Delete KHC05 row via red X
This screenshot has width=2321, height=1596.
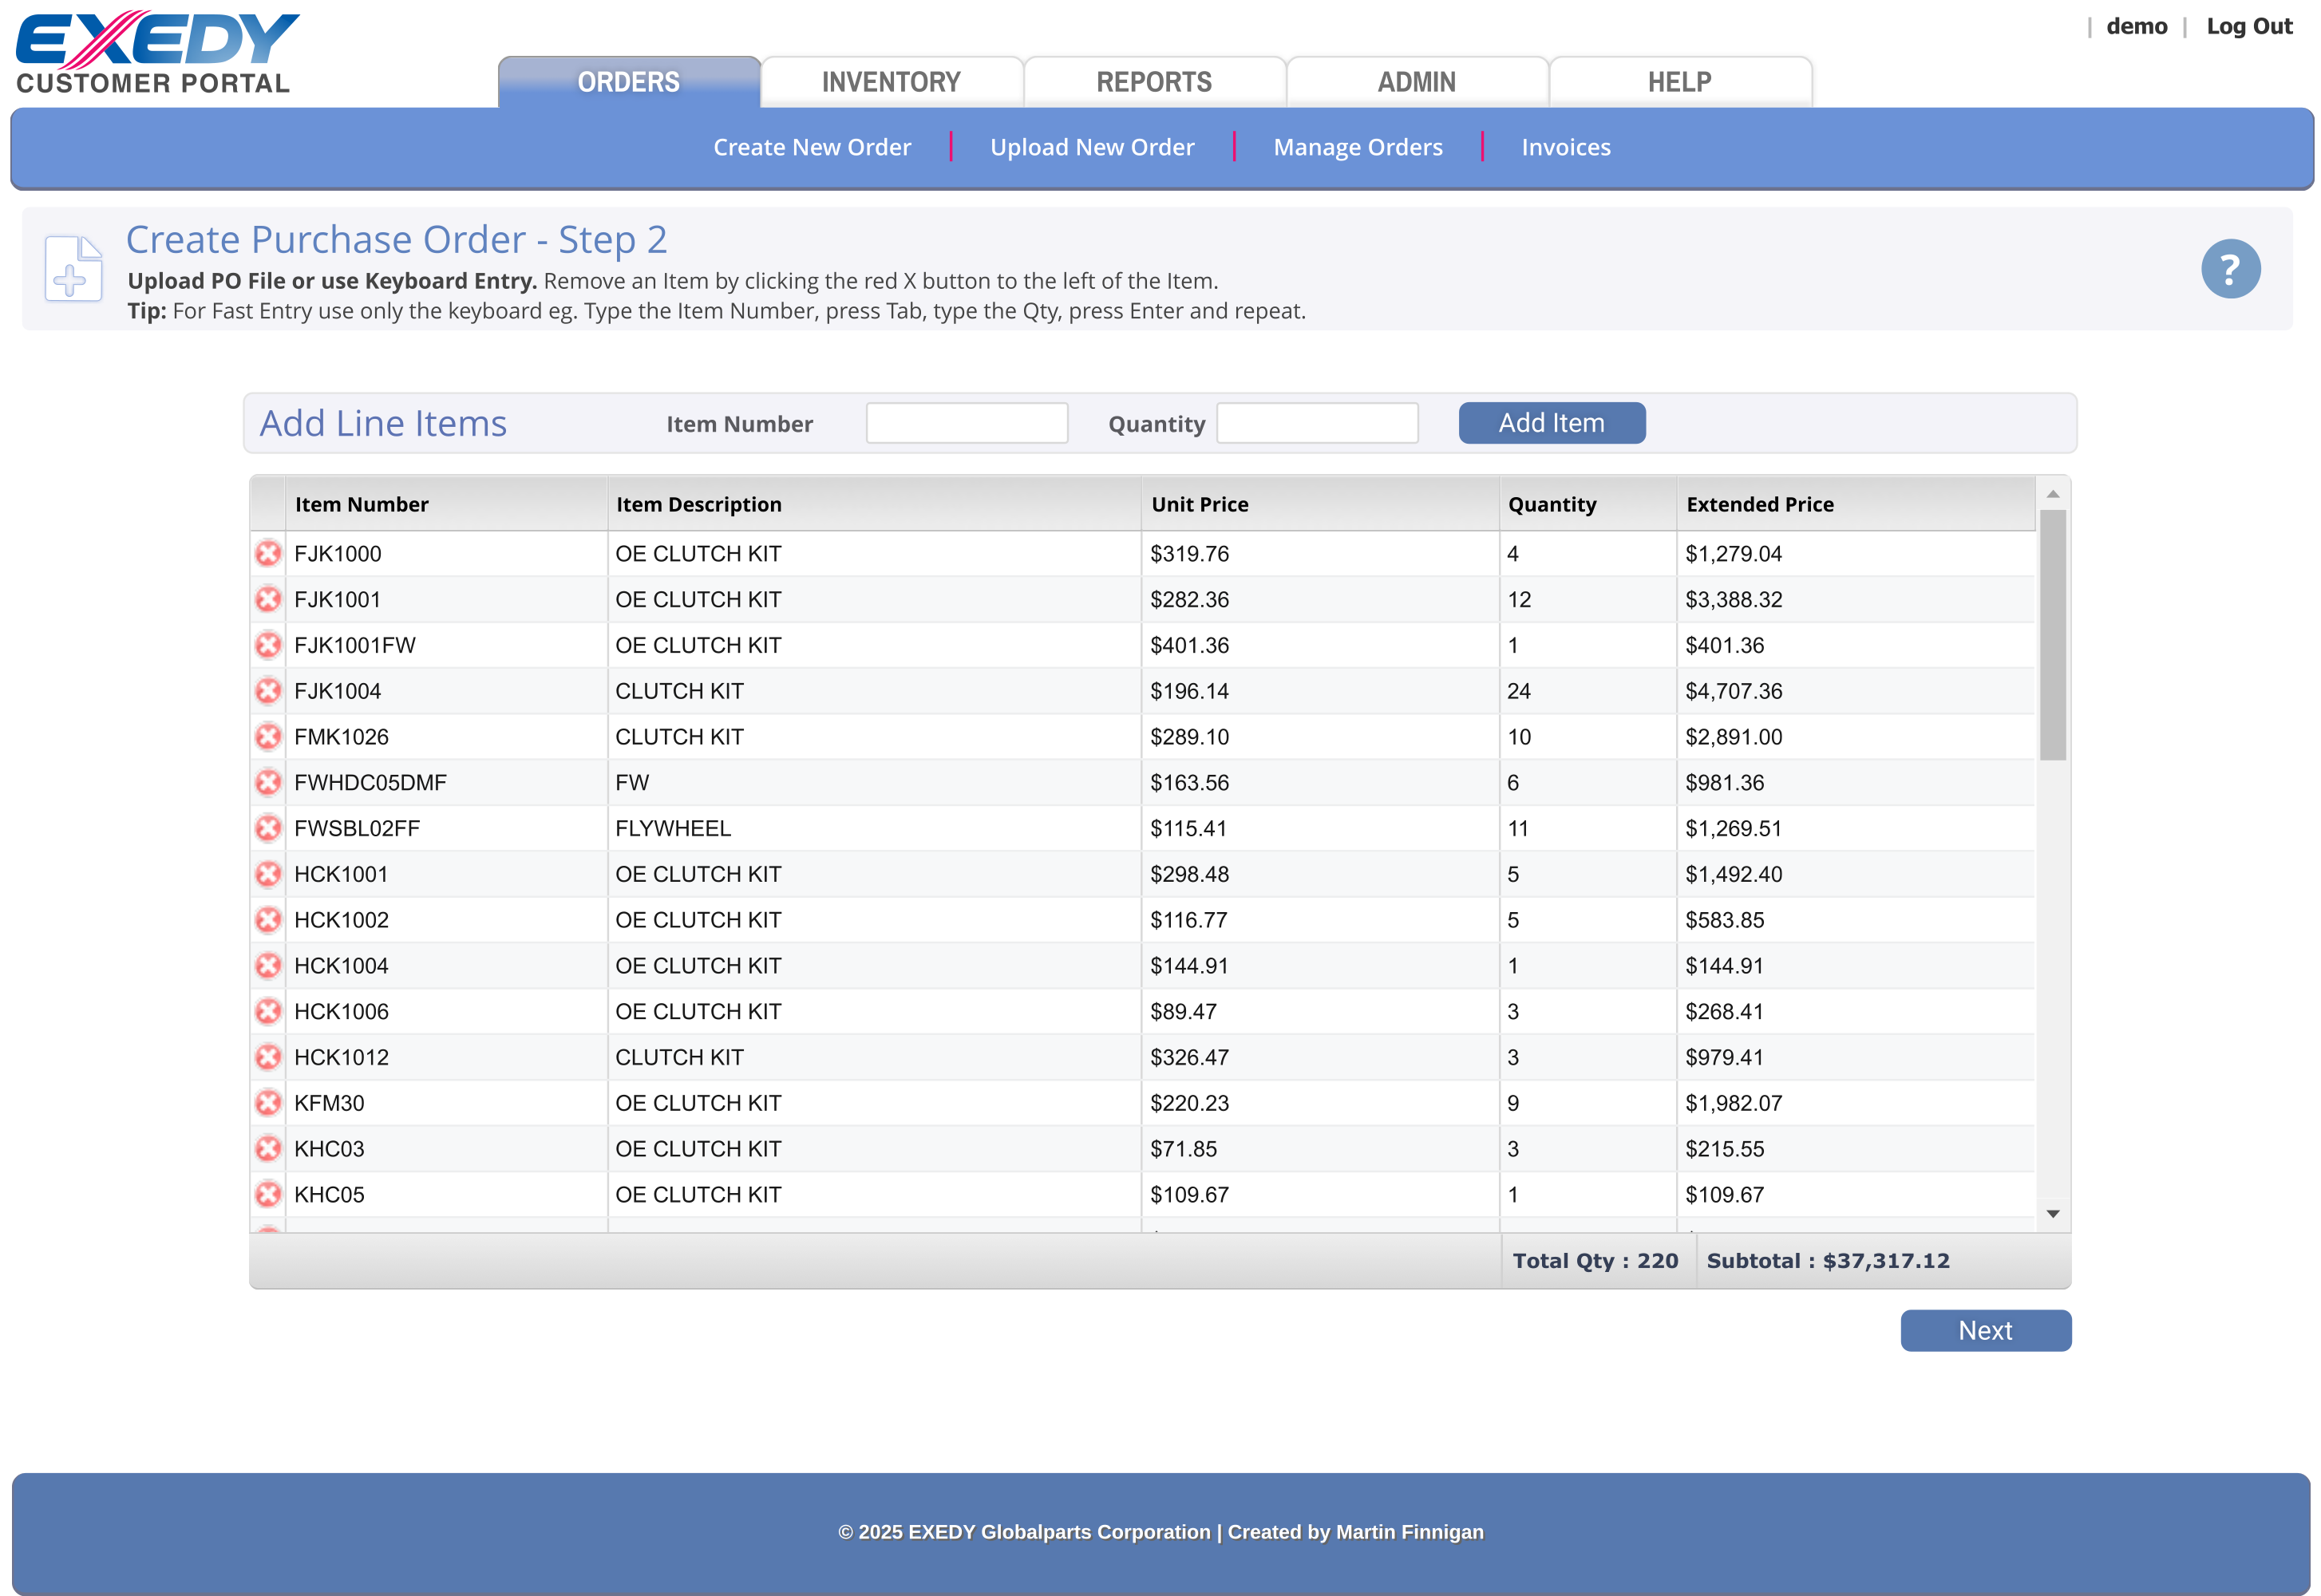[268, 1194]
